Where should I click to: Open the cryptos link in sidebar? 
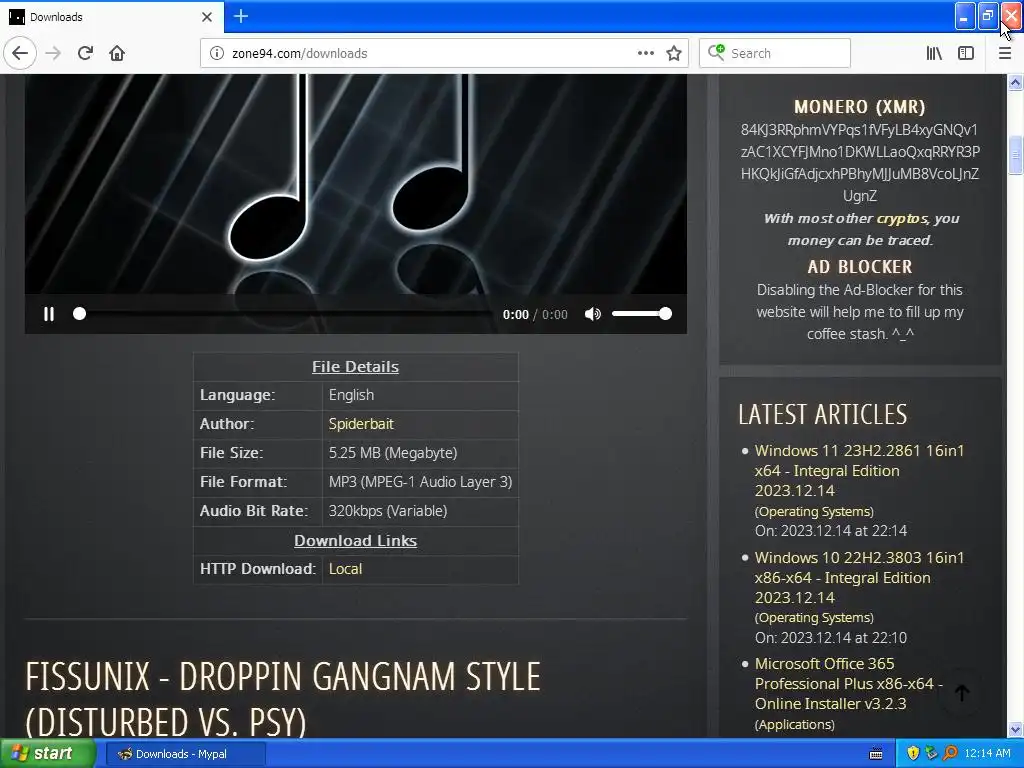901,219
